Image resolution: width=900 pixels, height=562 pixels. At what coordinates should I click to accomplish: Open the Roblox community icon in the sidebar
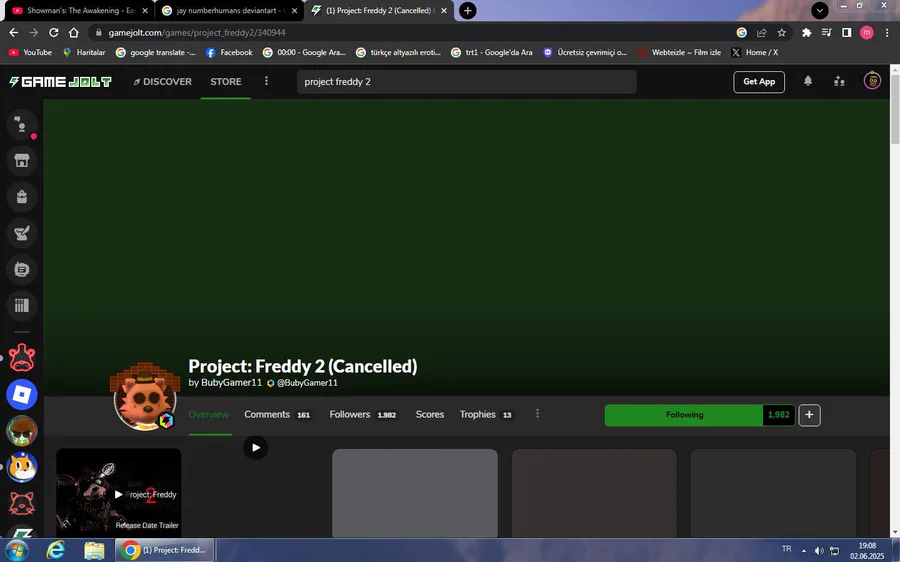[22, 394]
